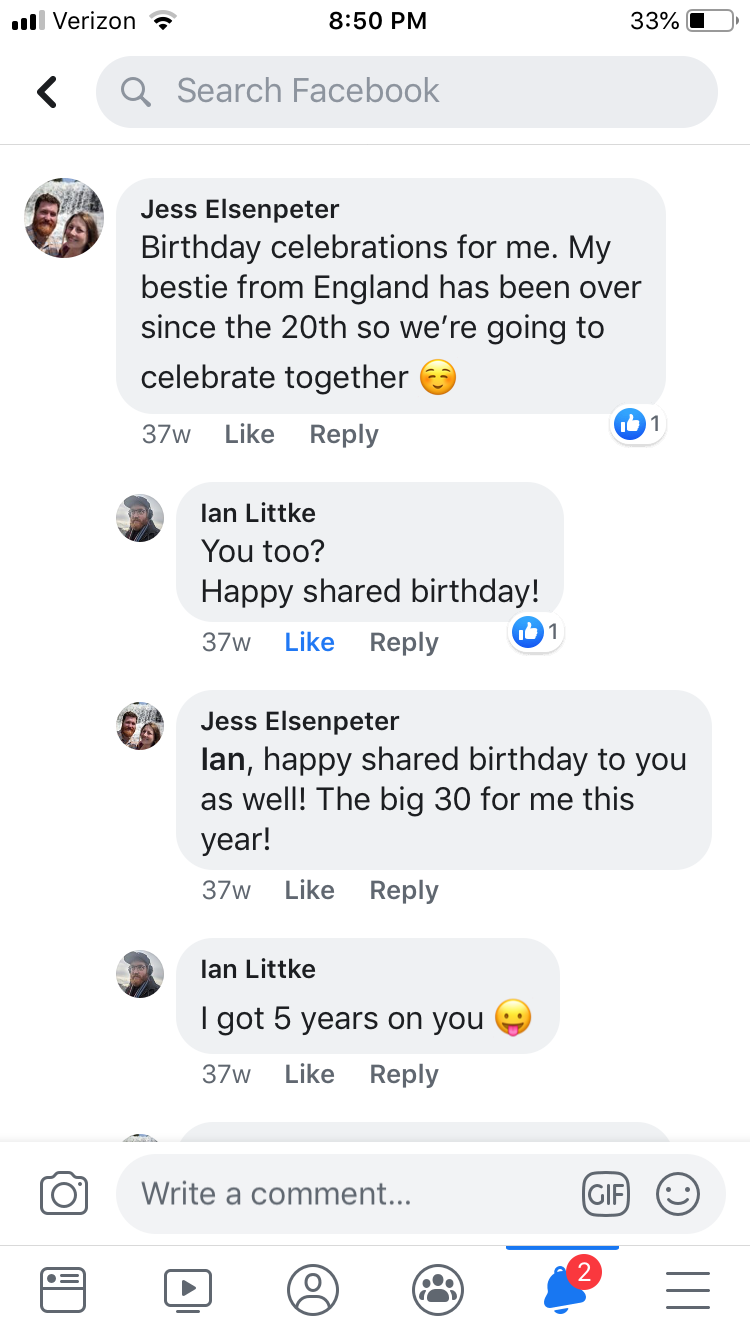The height and width of the screenshot is (1334, 750).
Task: Open the News Feed tab icon
Action: coord(63,1289)
